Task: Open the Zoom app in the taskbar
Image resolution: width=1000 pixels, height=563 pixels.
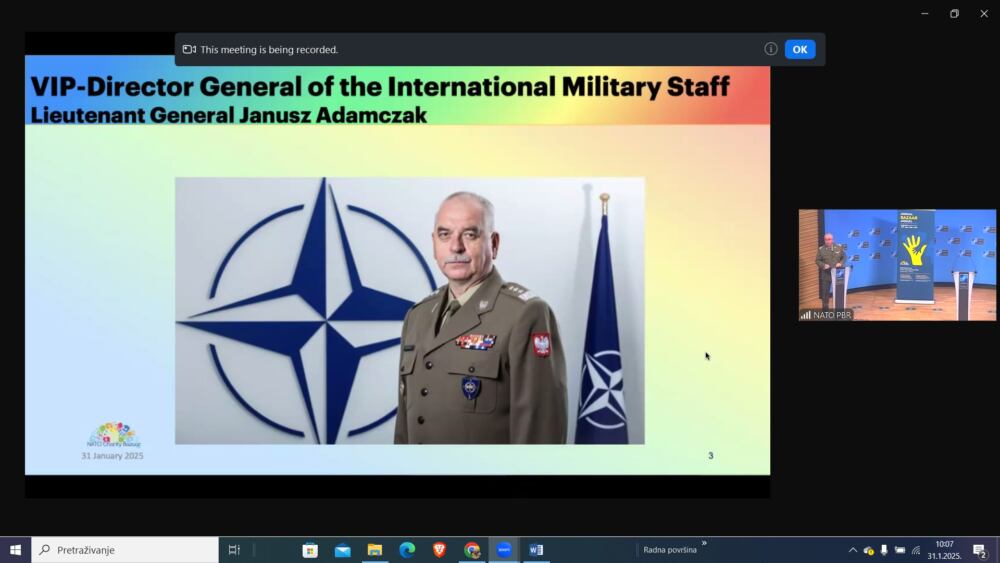Action: point(504,549)
